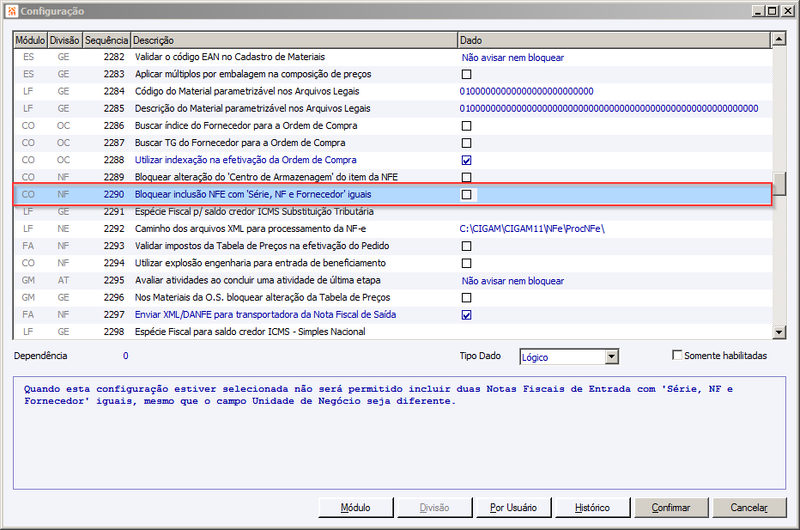The width and height of the screenshot is (800, 530).
Task: Toggle checkbox for Bloquear alteração do Centro de Armazenagem
Action: (x=466, y=178)
